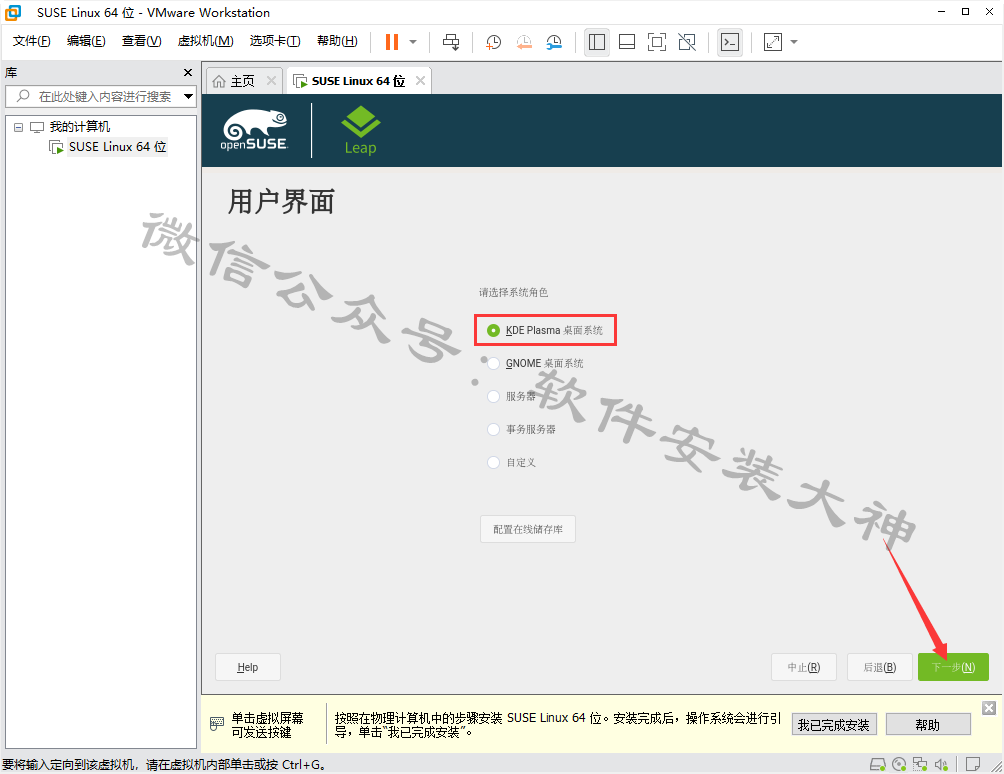Viewport: 1004px width, 774px height.
Task: Click the 配置在线储存库 button
Action: [528, 529]
